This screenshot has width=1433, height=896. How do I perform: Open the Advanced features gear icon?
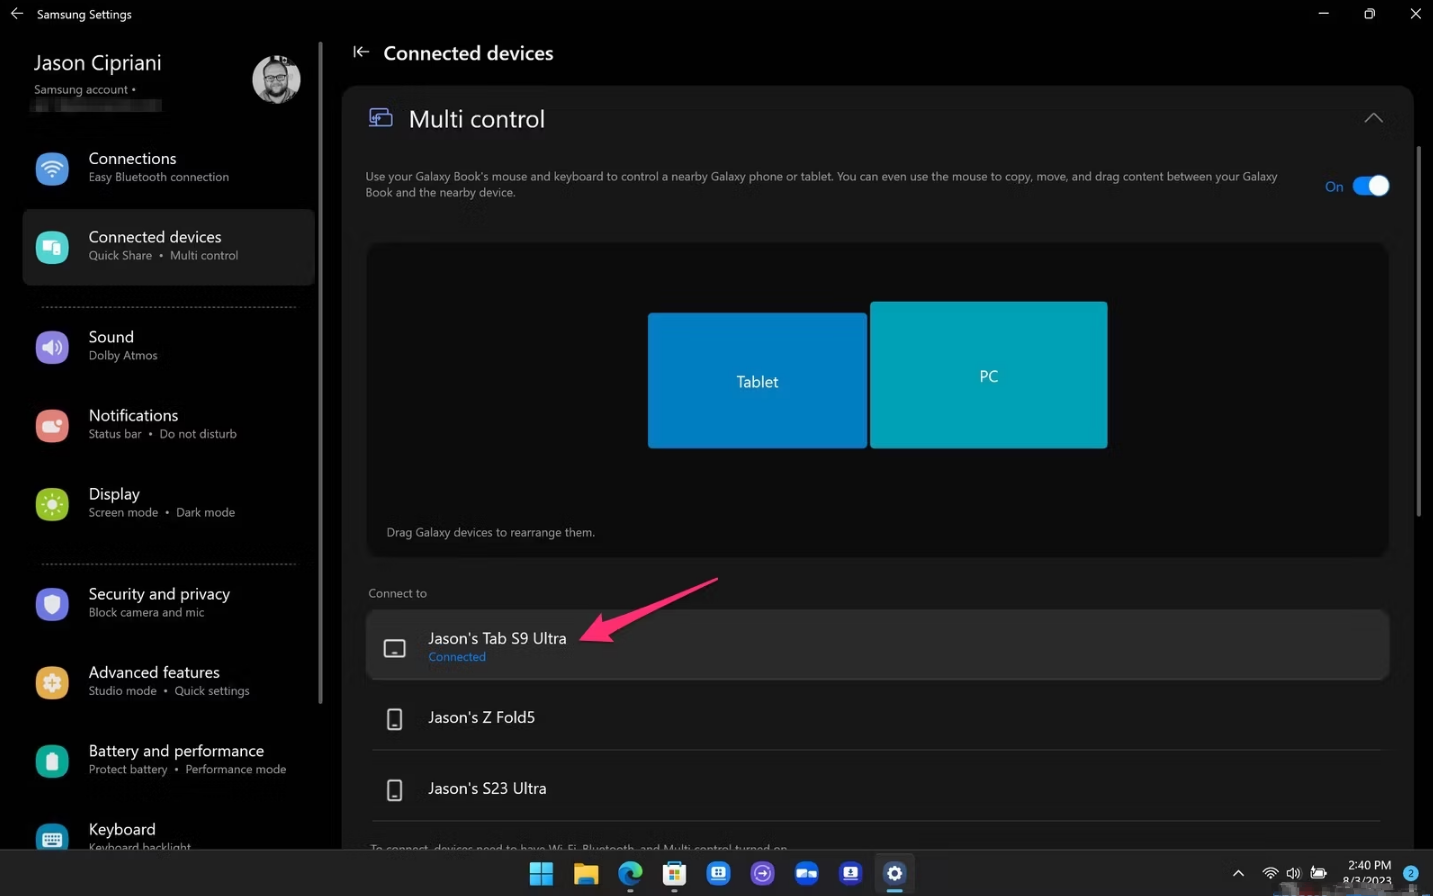pos(52,682)
